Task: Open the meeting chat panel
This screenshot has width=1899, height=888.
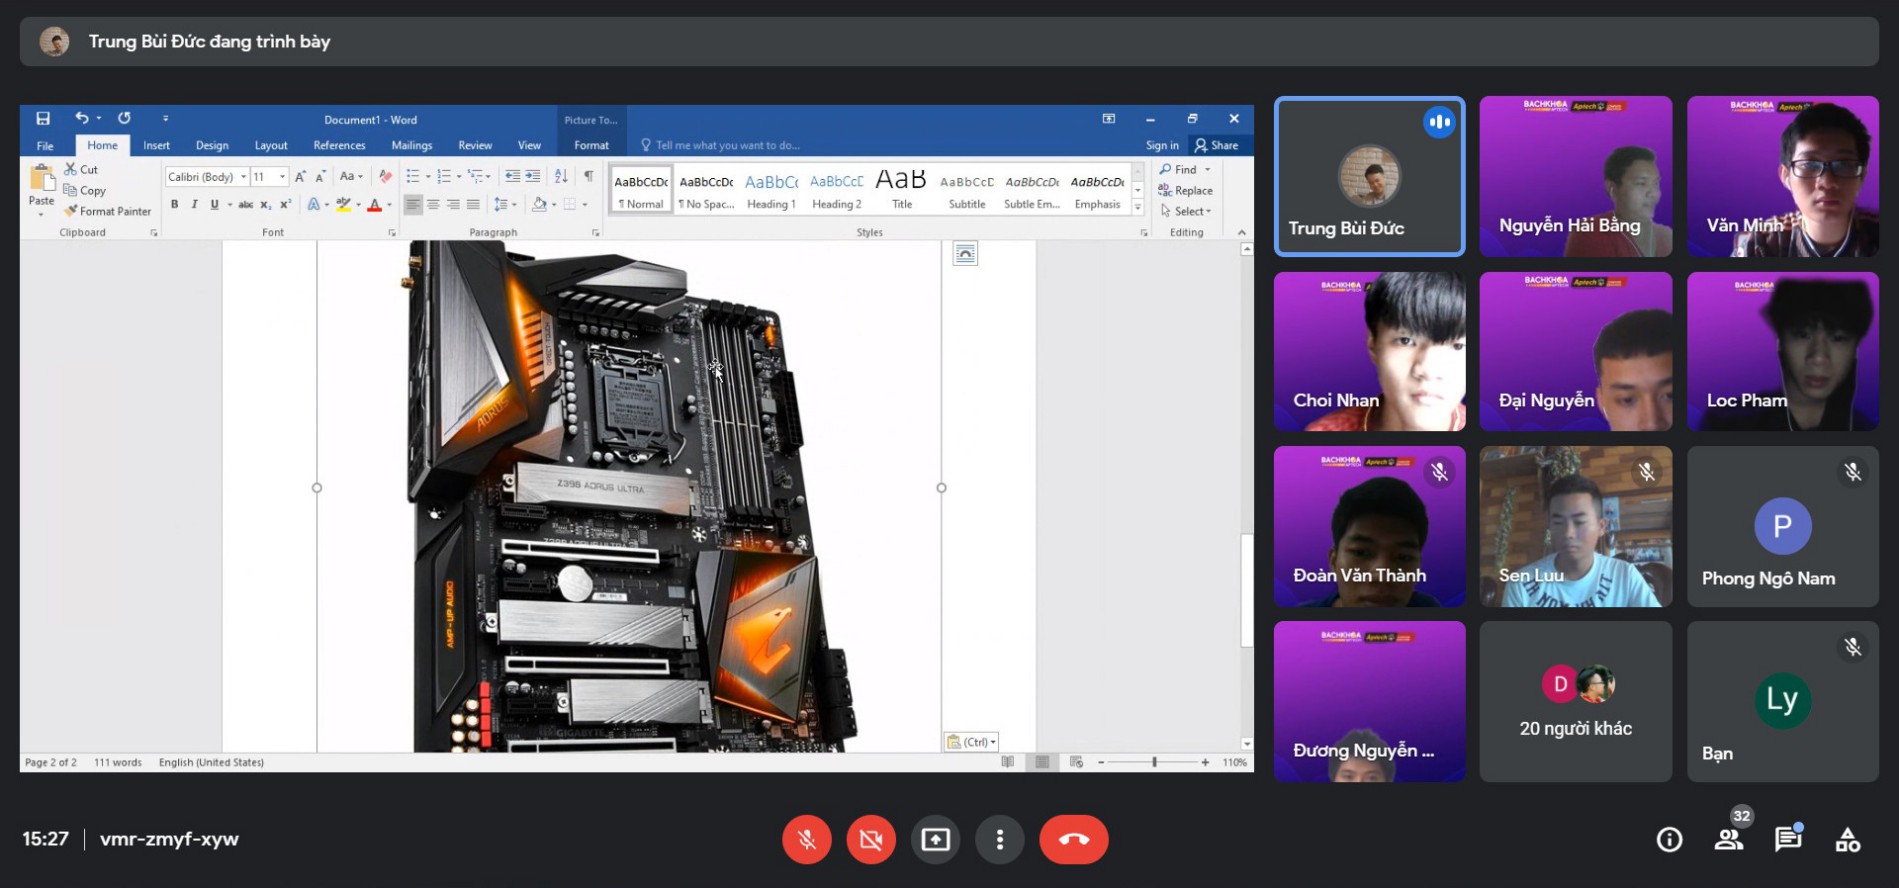Action: click(x=1788, y=839)
